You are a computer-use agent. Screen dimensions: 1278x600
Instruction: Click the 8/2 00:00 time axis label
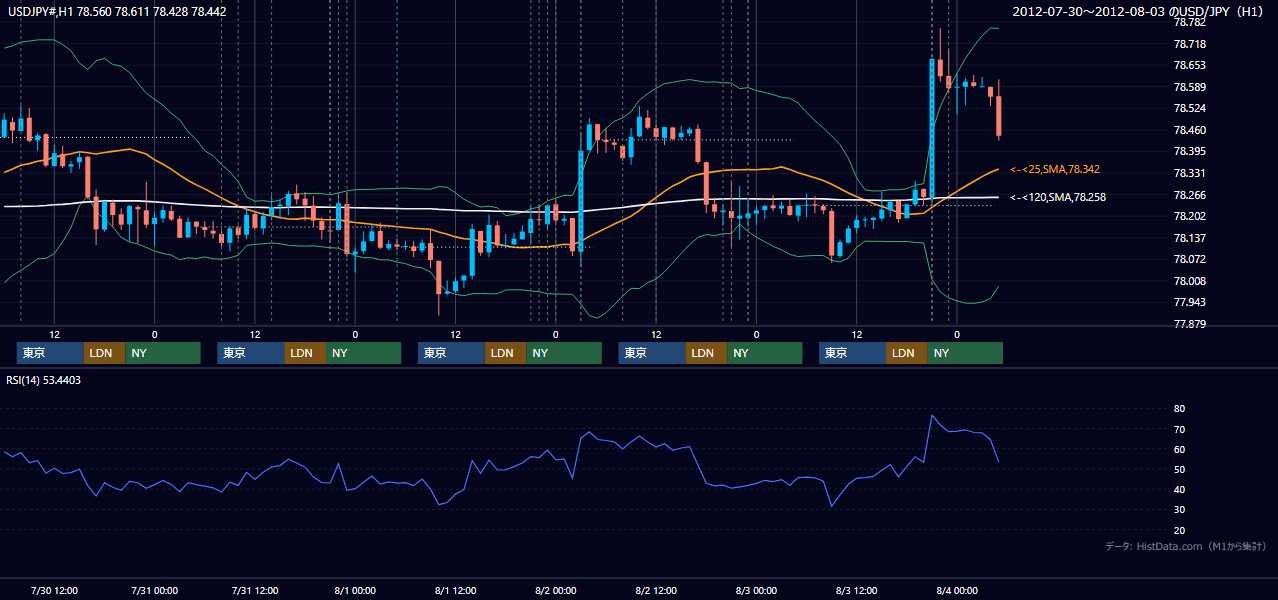point(554,590)
